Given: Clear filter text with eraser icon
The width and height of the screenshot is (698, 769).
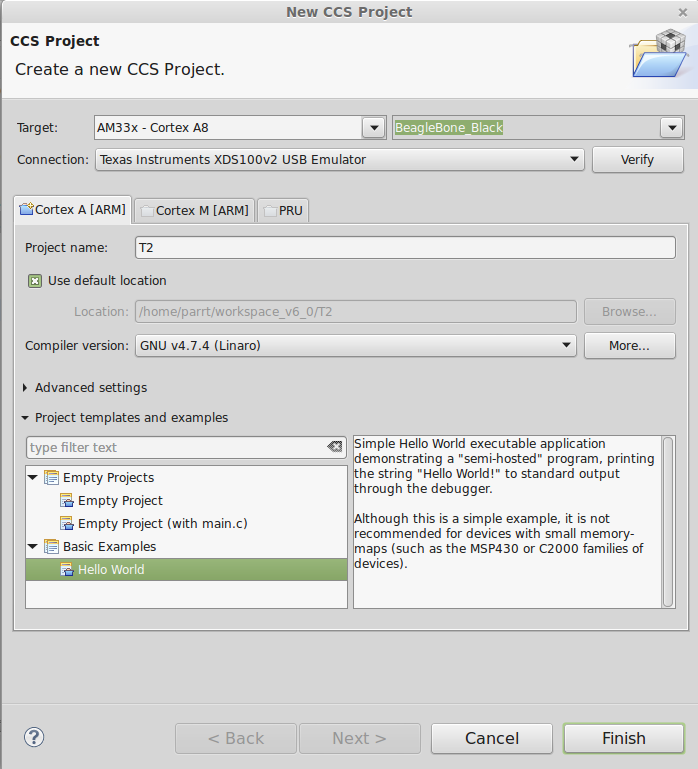Looking at the screenshot, I should click(335, 447).
